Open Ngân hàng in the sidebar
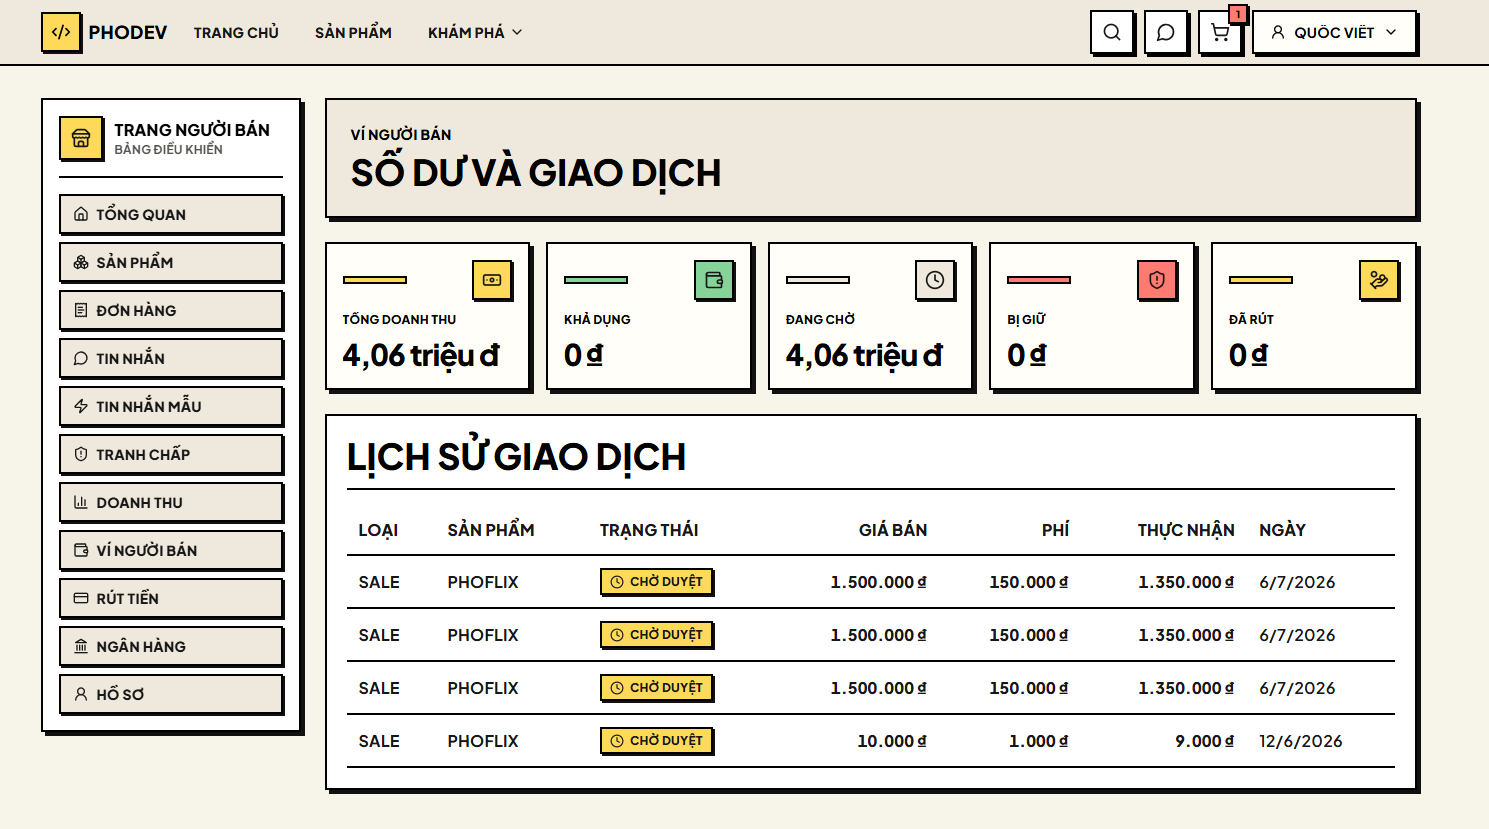This screenshot has width=1489, height=829. click(x=171, y=646)
